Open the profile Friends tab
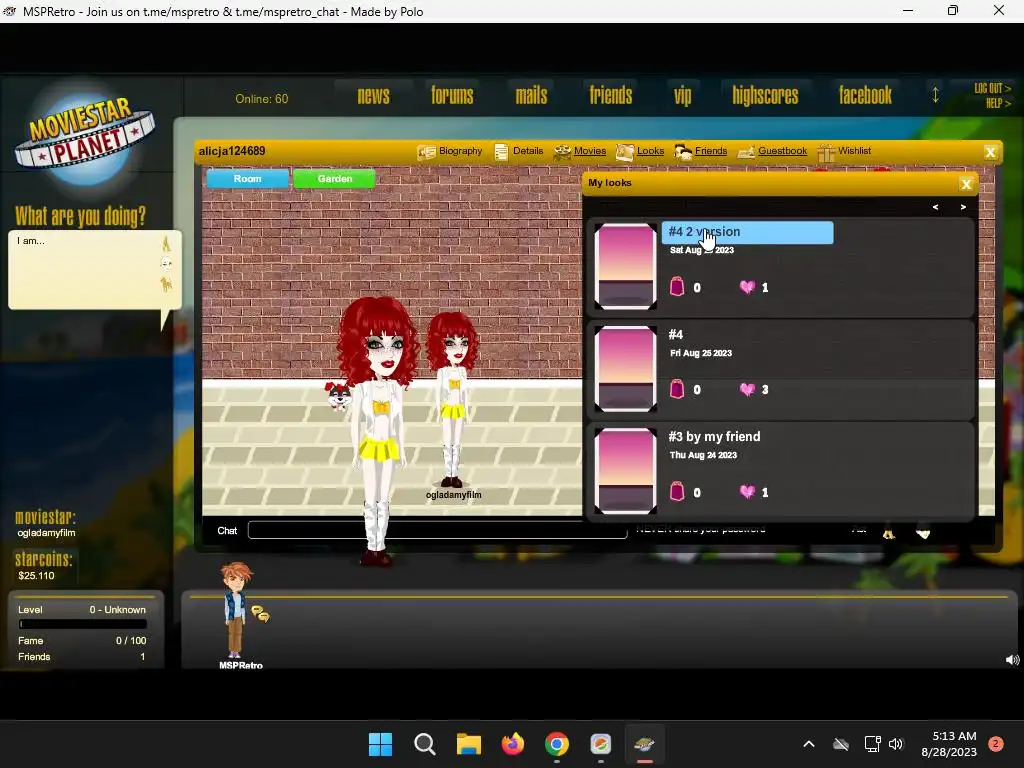The height and width of the screenshot is (768, 1024). 711,151
